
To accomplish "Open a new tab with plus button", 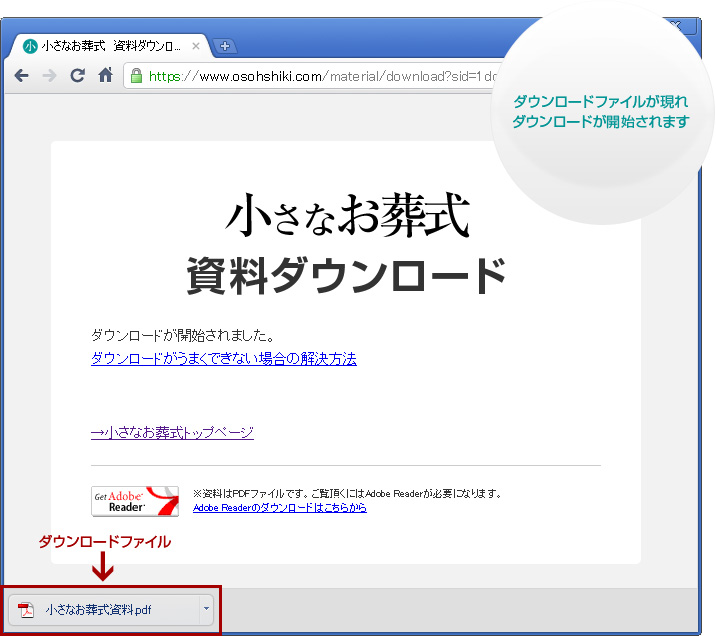I will click(x=225, y=46).
